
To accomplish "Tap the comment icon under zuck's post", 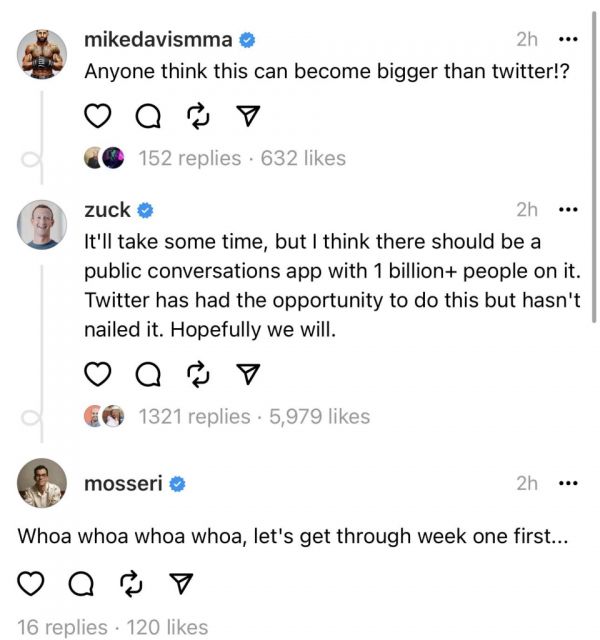I will (147, 375).
